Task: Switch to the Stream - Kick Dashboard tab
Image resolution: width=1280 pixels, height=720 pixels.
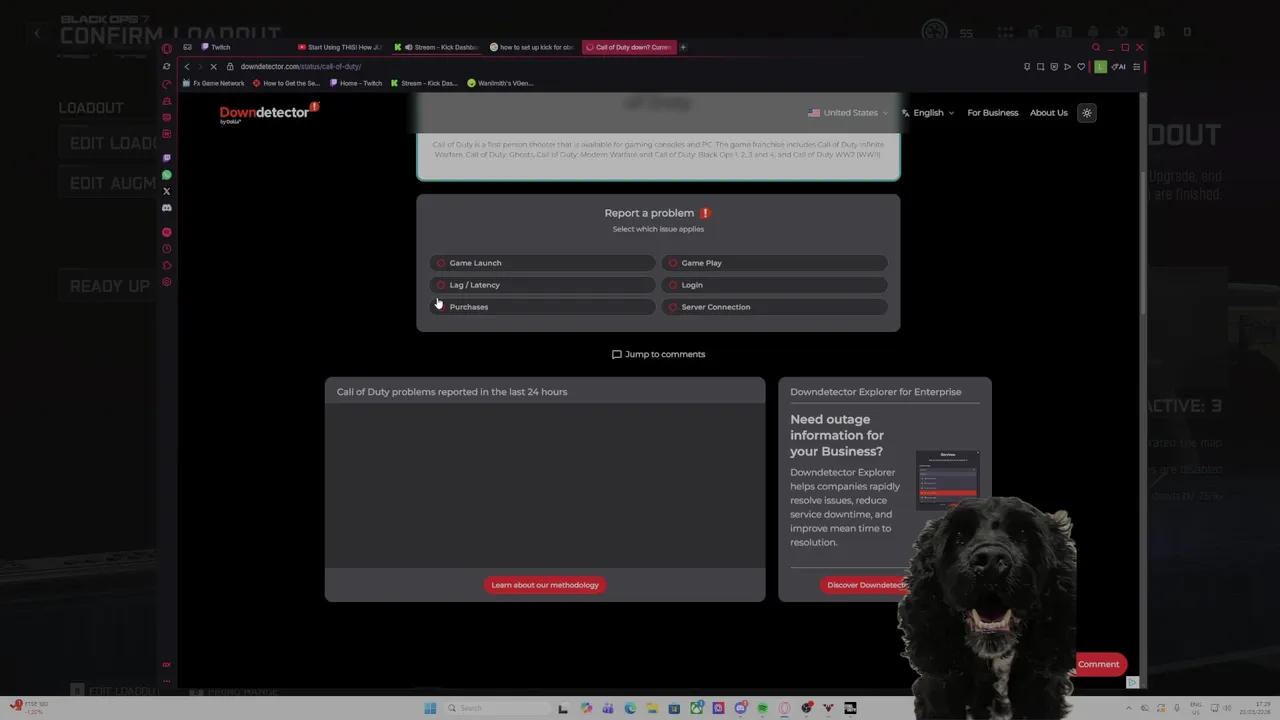Action: 436,47
